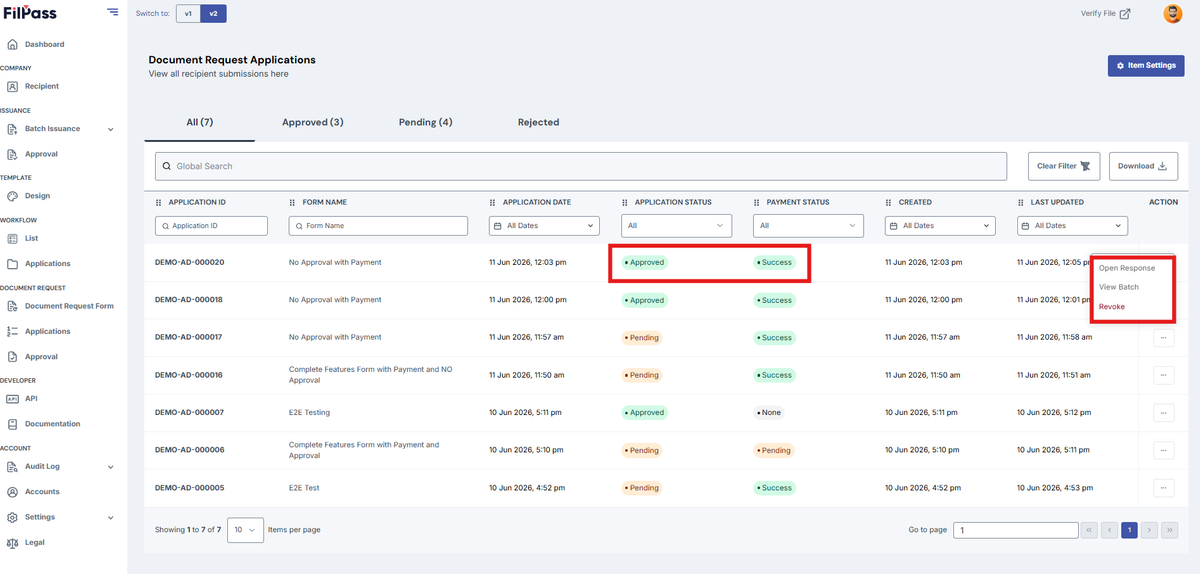Screen dimensions: 1200x574
Task: Open the Dashboard home icon
Action: coord(12,44)
